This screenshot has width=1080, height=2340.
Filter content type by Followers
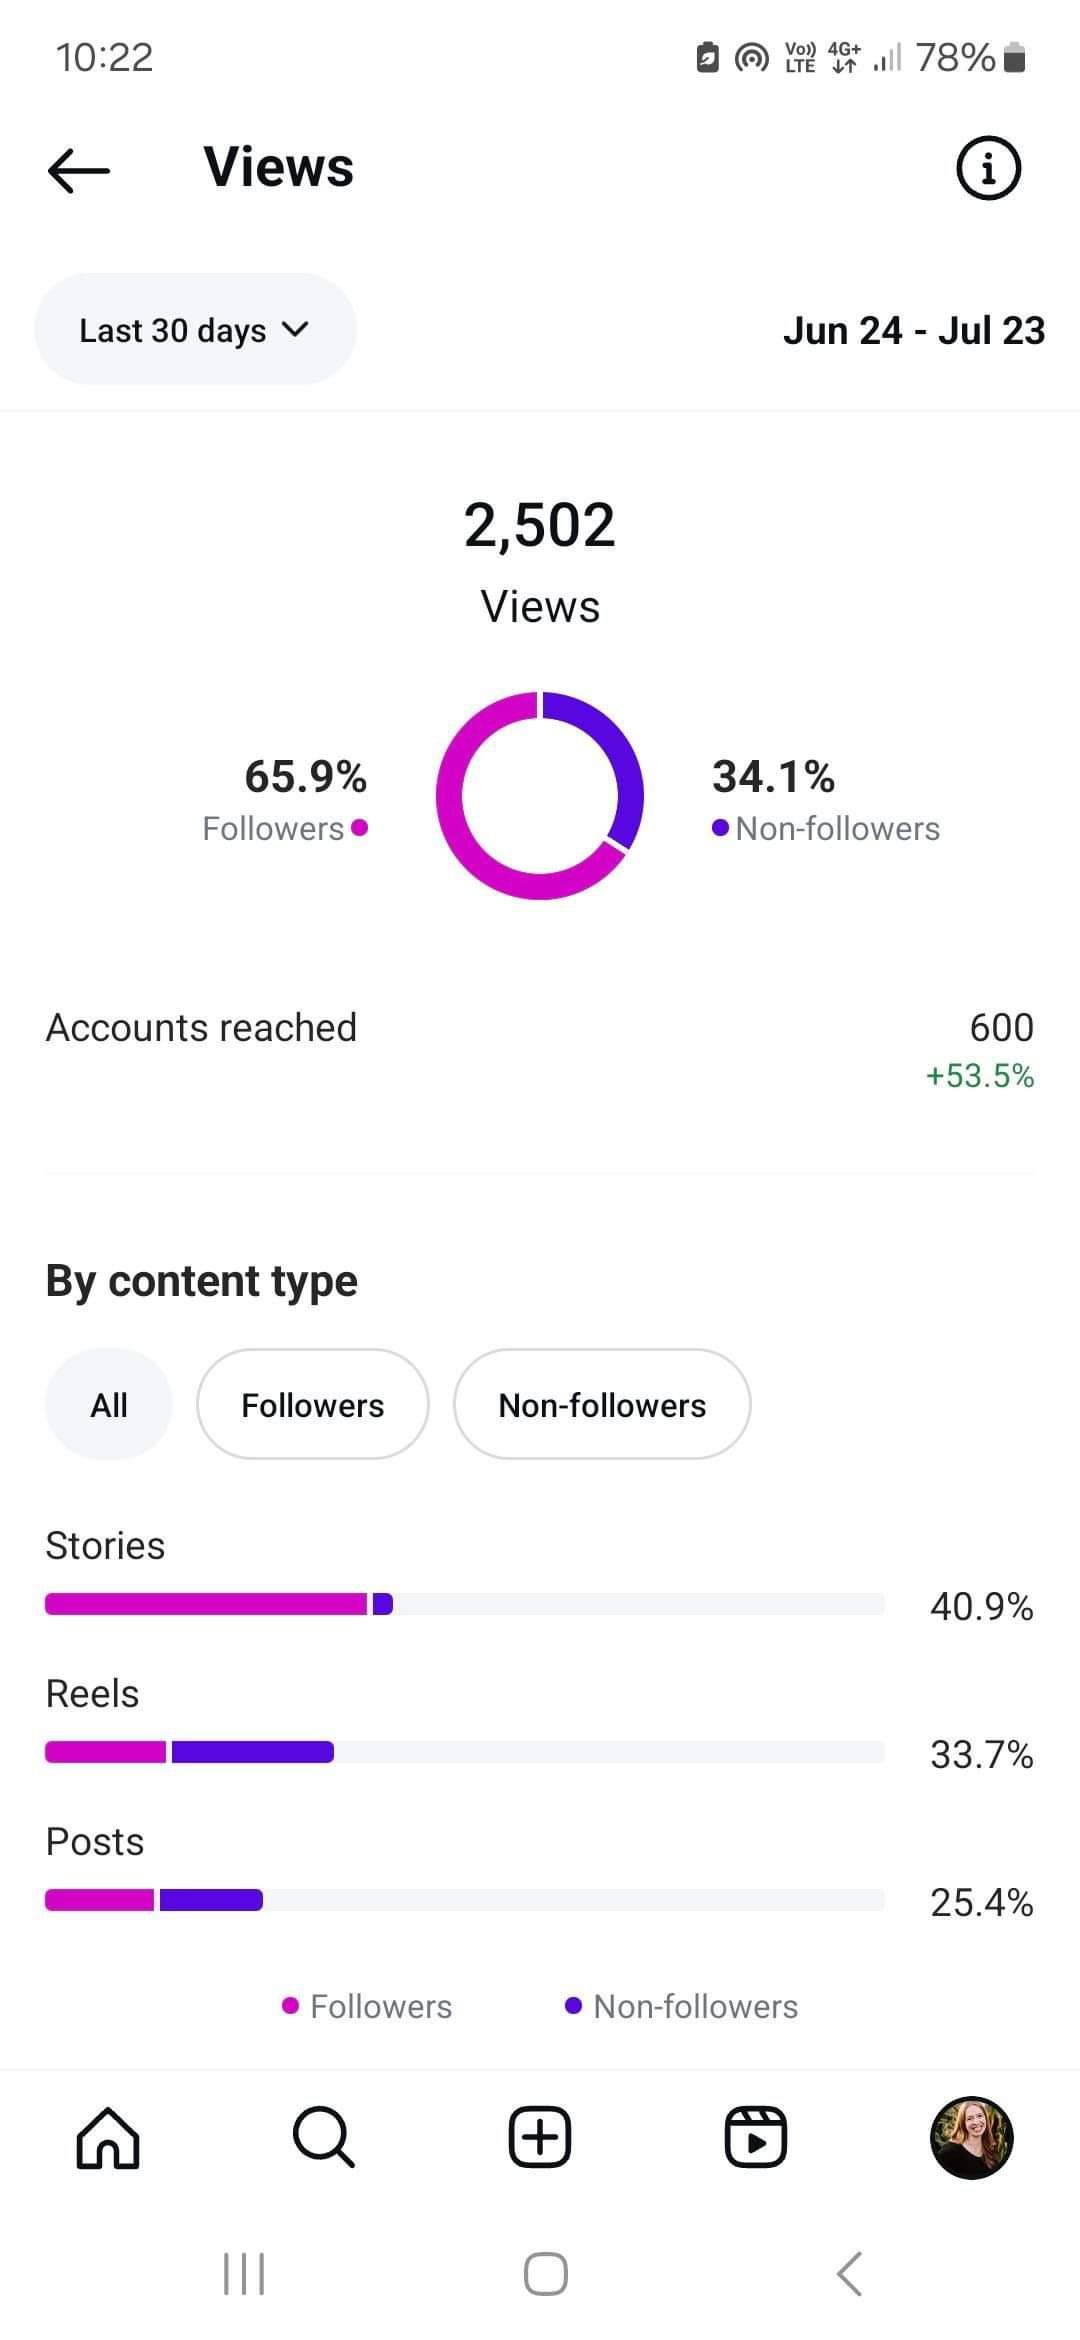pyautogui.click(x=313, y=1405)
